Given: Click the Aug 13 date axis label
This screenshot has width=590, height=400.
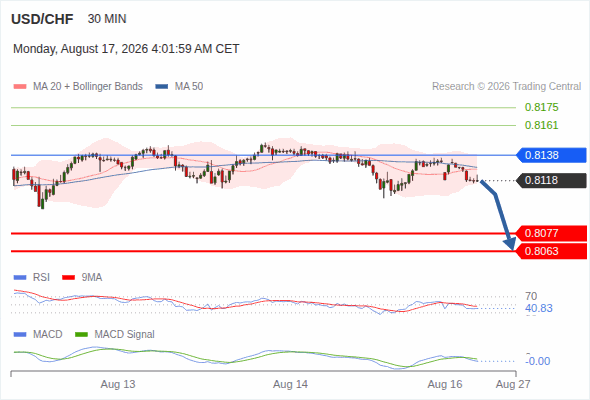Looking at the screenshot, I should click(118, 385).
